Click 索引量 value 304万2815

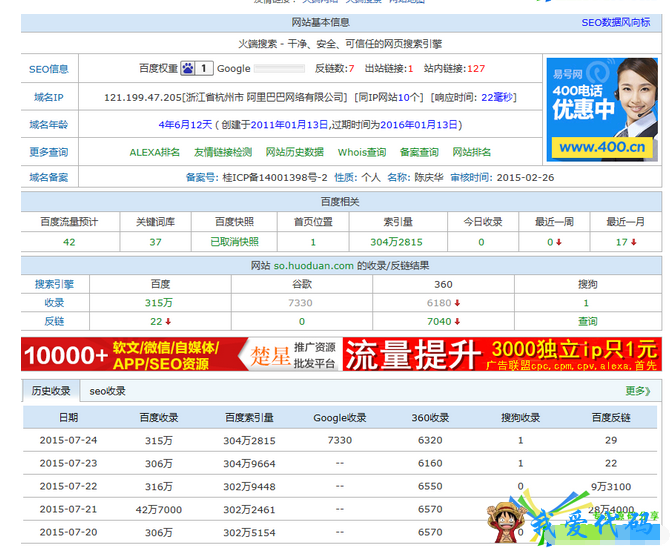[396, 242]
